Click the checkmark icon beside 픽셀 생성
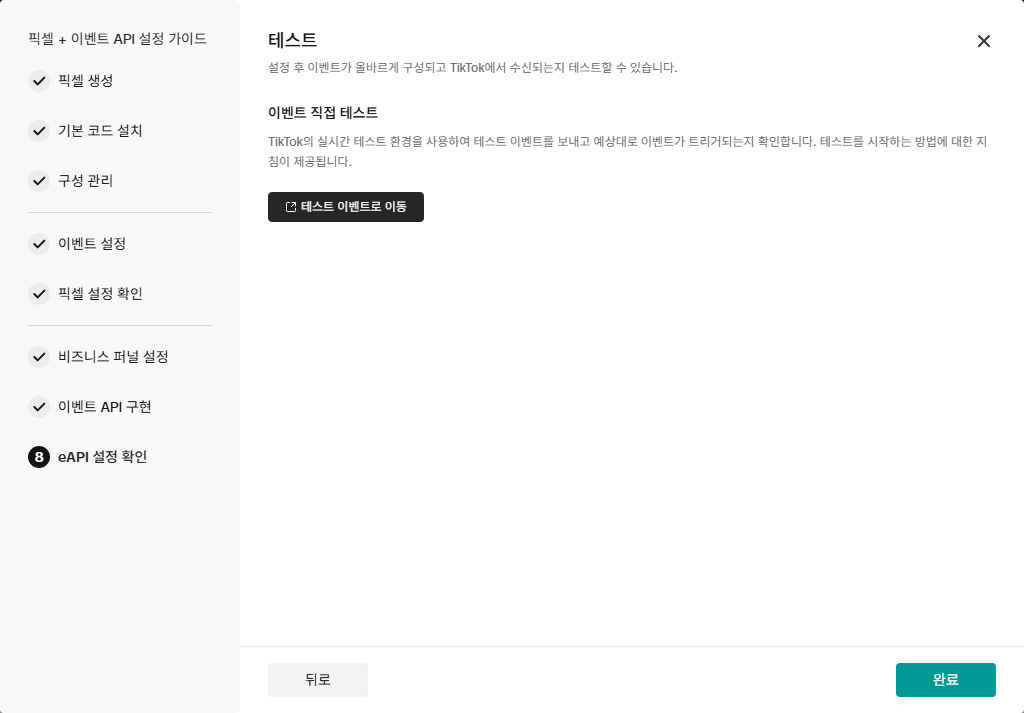 tap(39, 81)
